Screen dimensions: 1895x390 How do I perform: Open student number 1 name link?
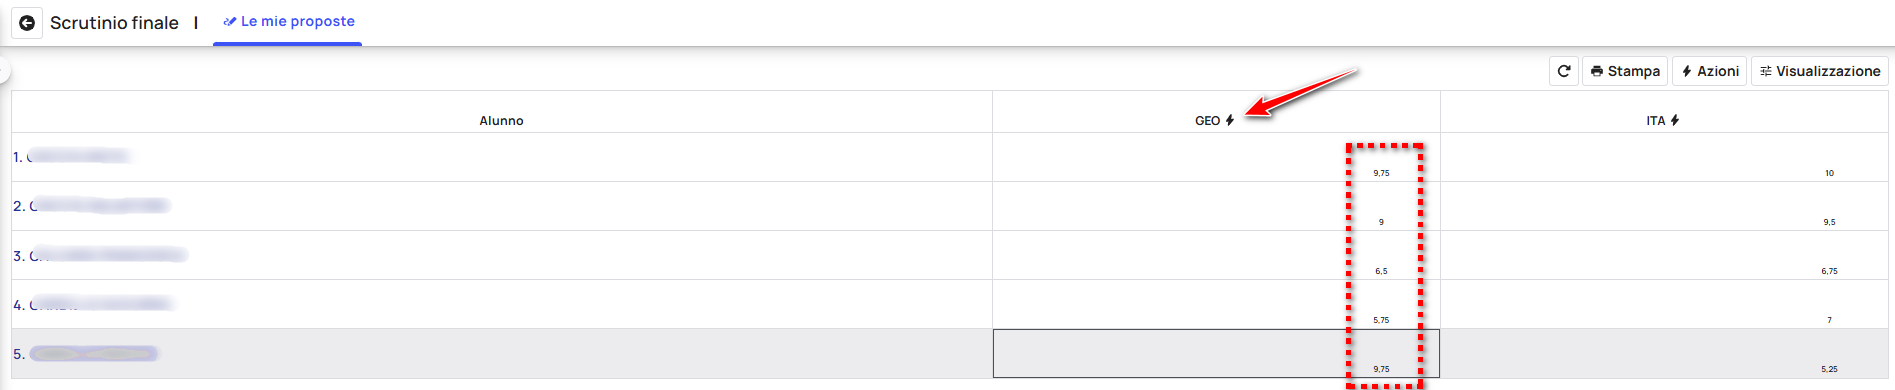pyautogui.click(x=71, y=156)
